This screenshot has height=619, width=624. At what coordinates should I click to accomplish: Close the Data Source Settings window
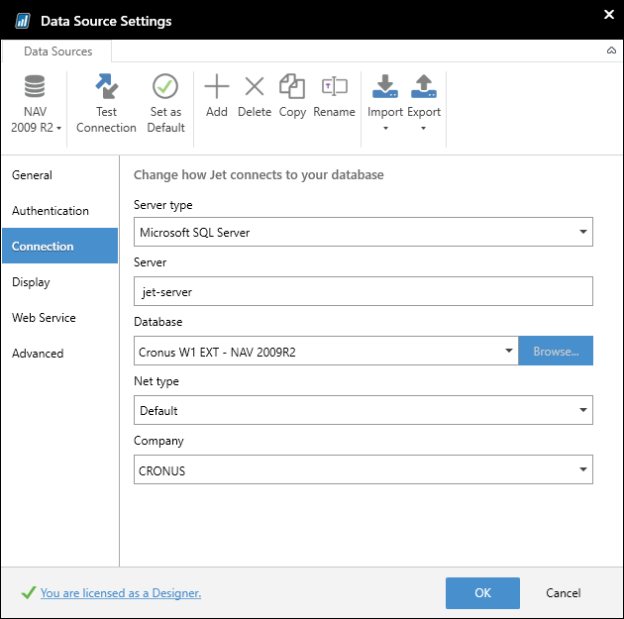608,15
